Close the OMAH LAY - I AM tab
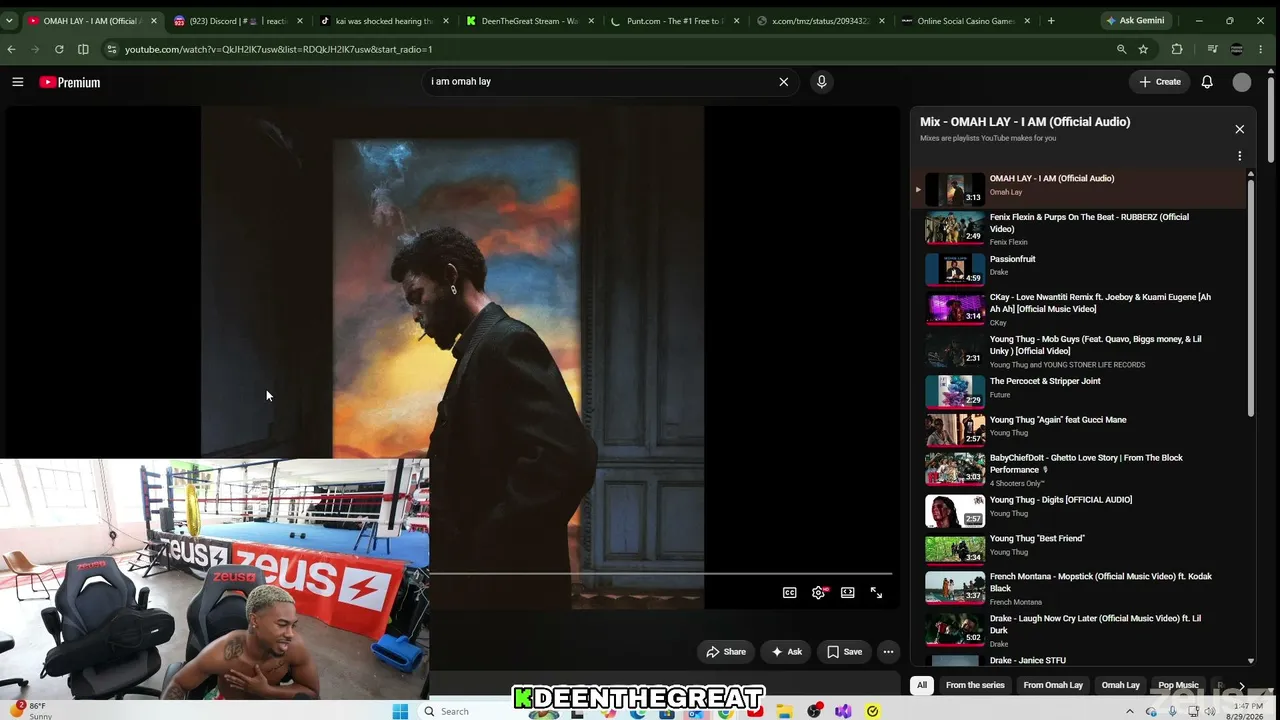The height and width of the screenshot is (720, 1280). click(x=153, y=21)
